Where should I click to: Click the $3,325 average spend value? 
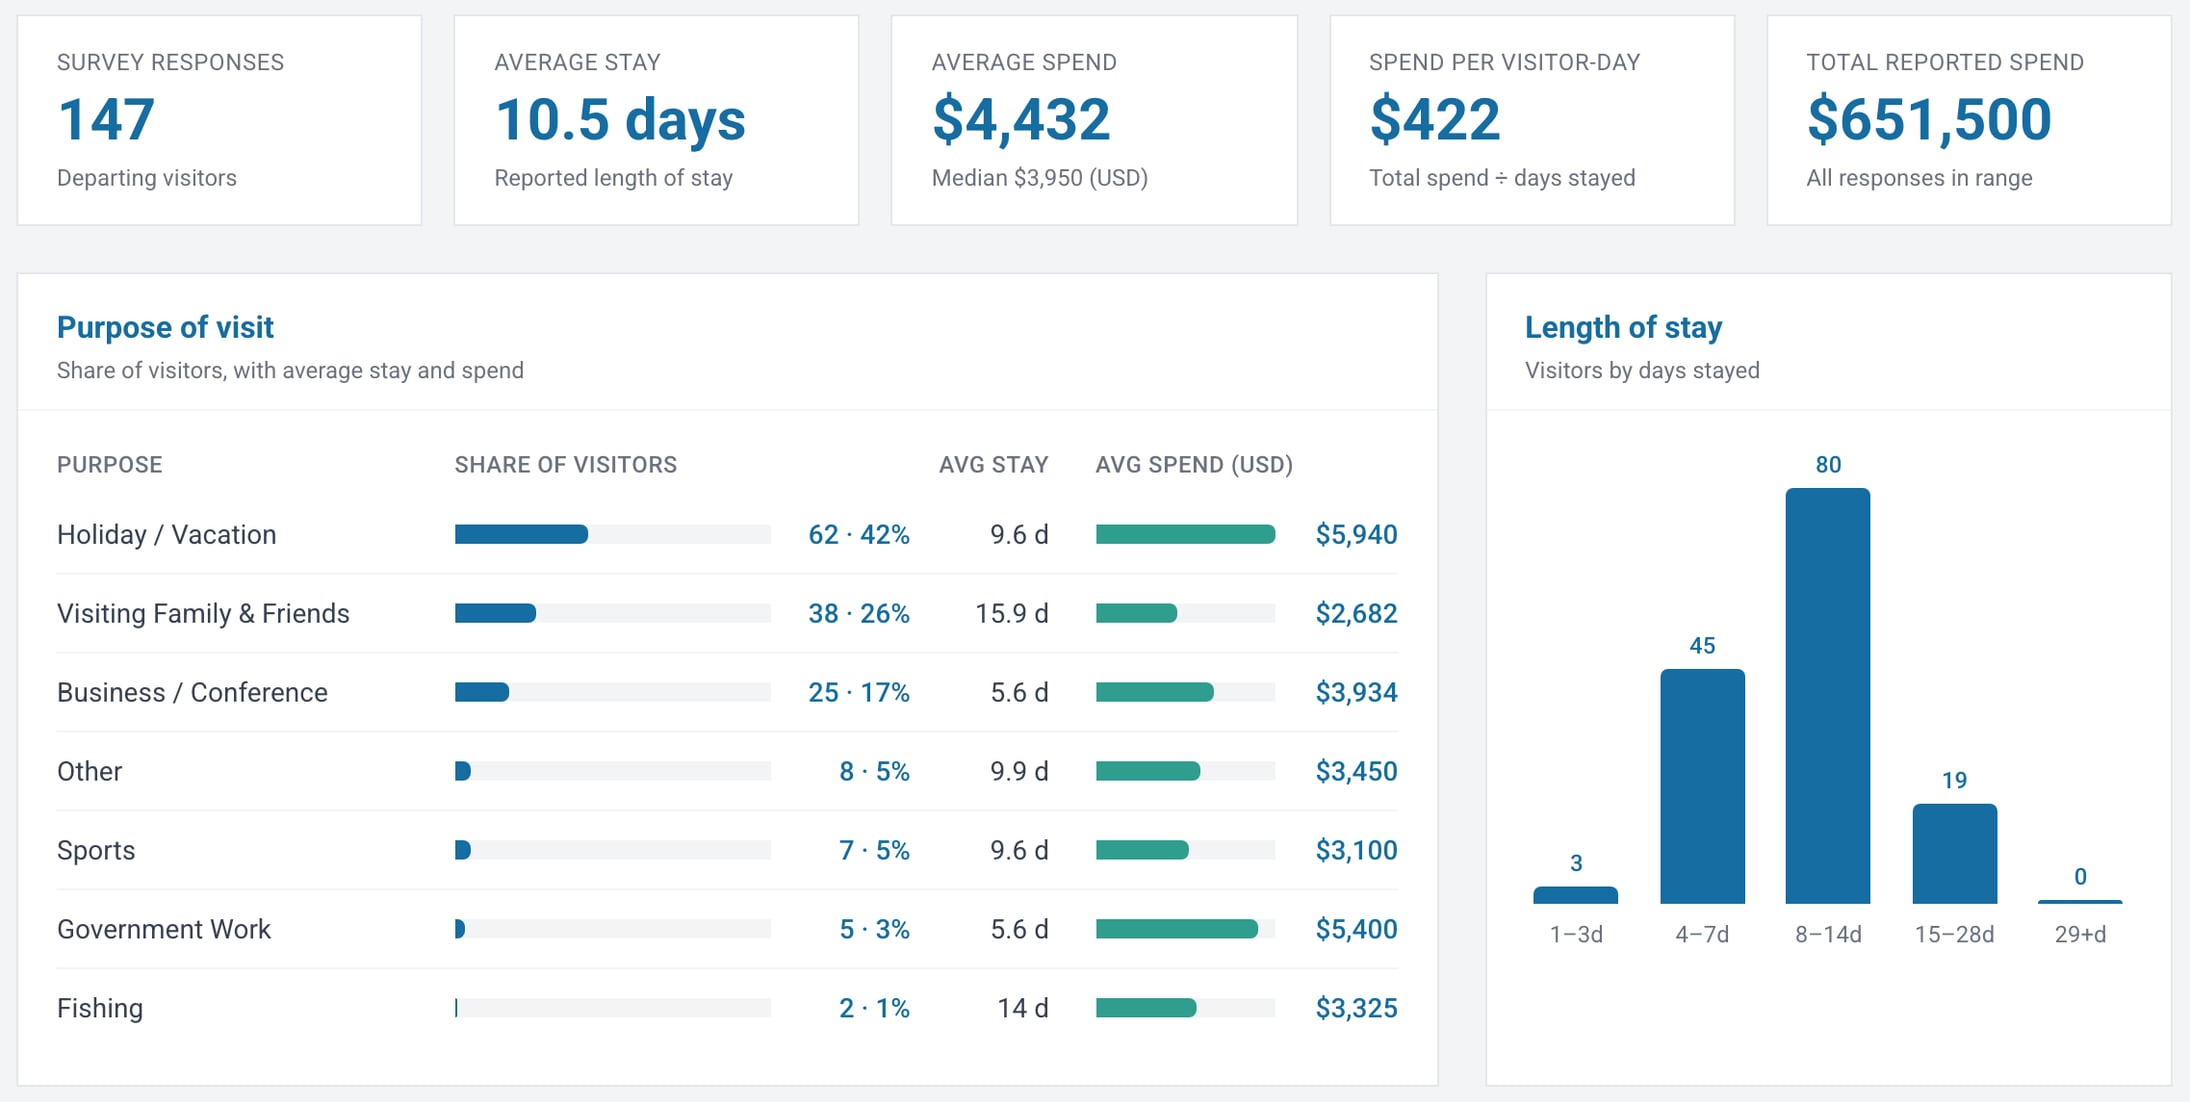pos(1356,1009)
